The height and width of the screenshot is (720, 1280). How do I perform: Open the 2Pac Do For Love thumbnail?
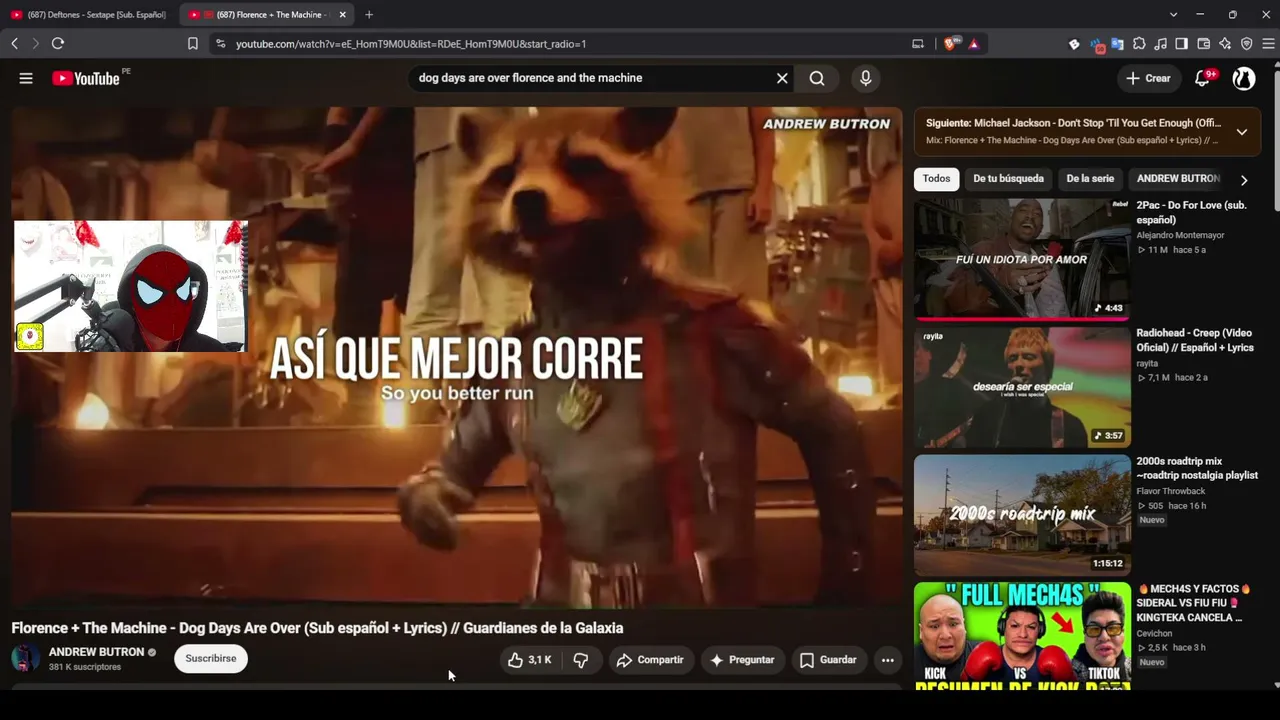pyautogui.click(x=1022, y=259)
